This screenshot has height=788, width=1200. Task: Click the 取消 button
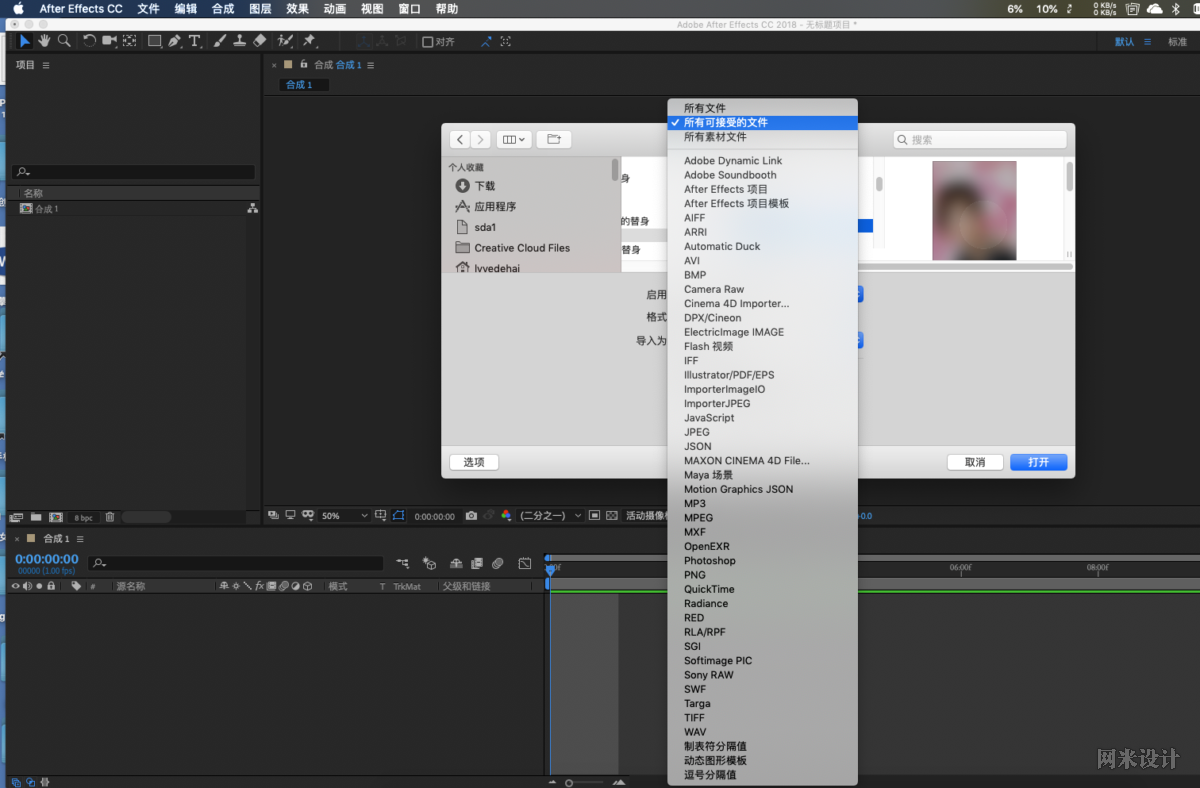pyautogui.click(x=975, y=462)
